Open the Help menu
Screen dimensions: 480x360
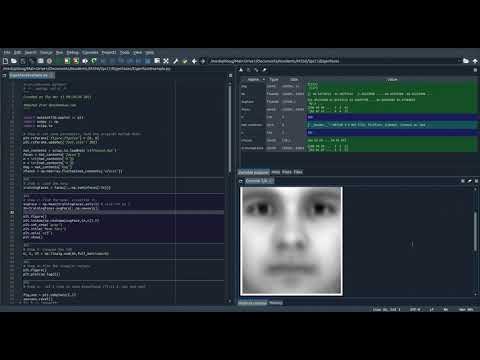[x=149, y=53]
